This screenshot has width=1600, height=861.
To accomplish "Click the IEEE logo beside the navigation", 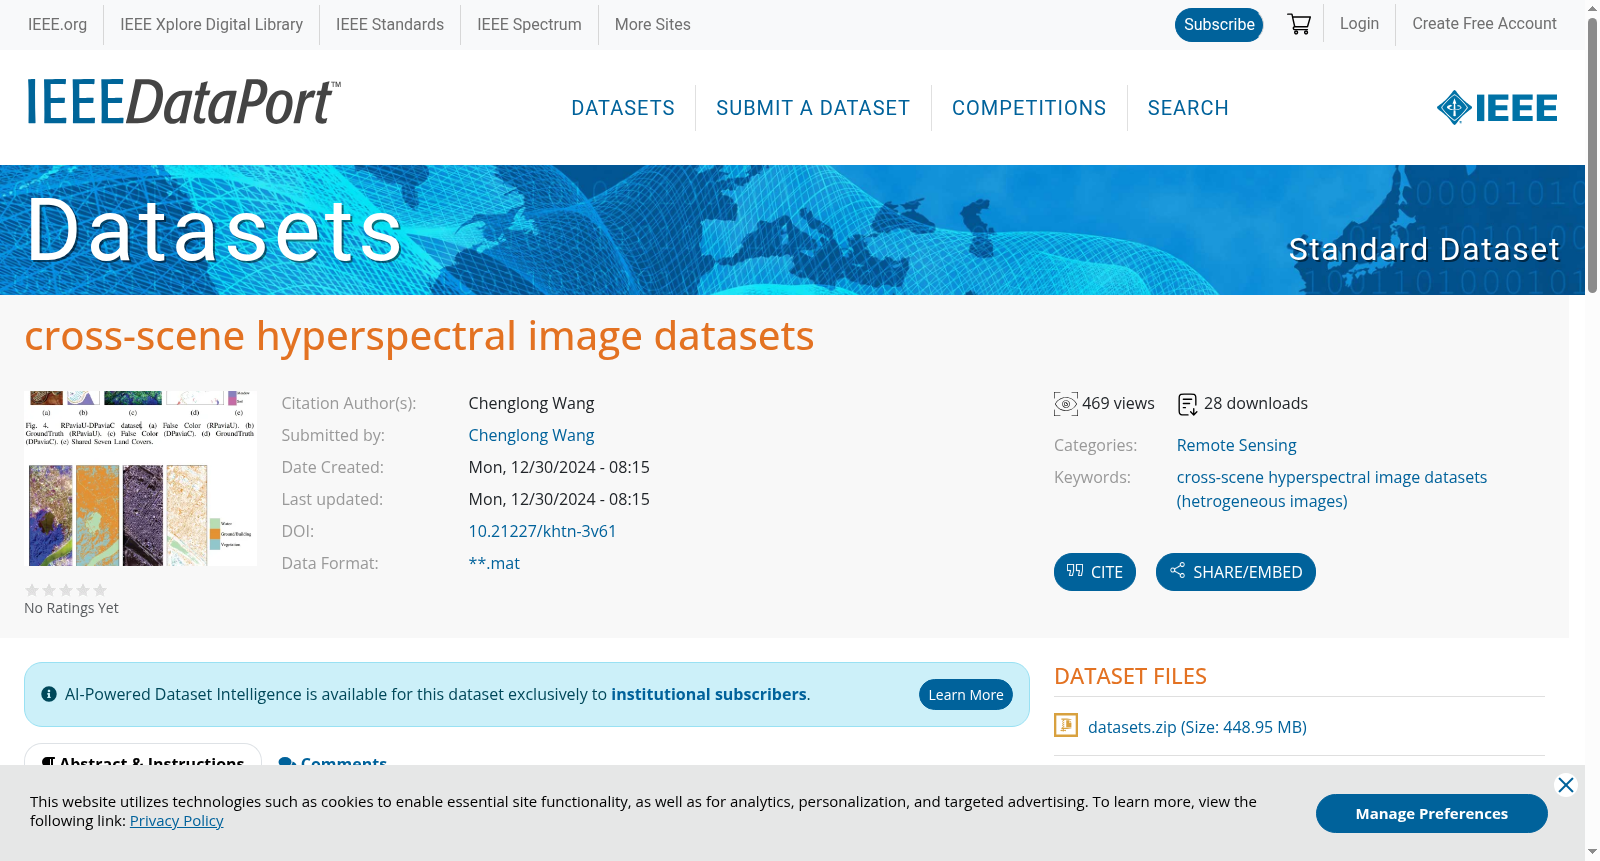I will (x=1497, y=108).
